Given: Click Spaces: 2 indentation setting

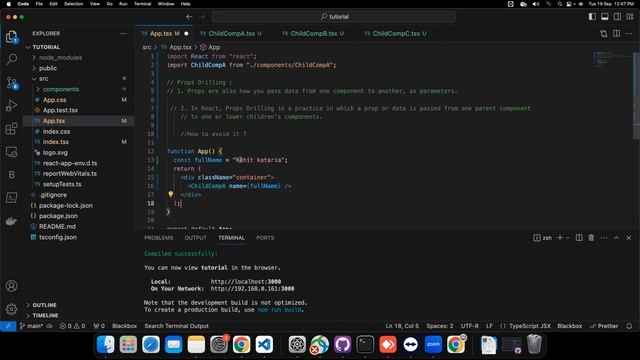Looking at the screenshot, I should tap(440, 326).
